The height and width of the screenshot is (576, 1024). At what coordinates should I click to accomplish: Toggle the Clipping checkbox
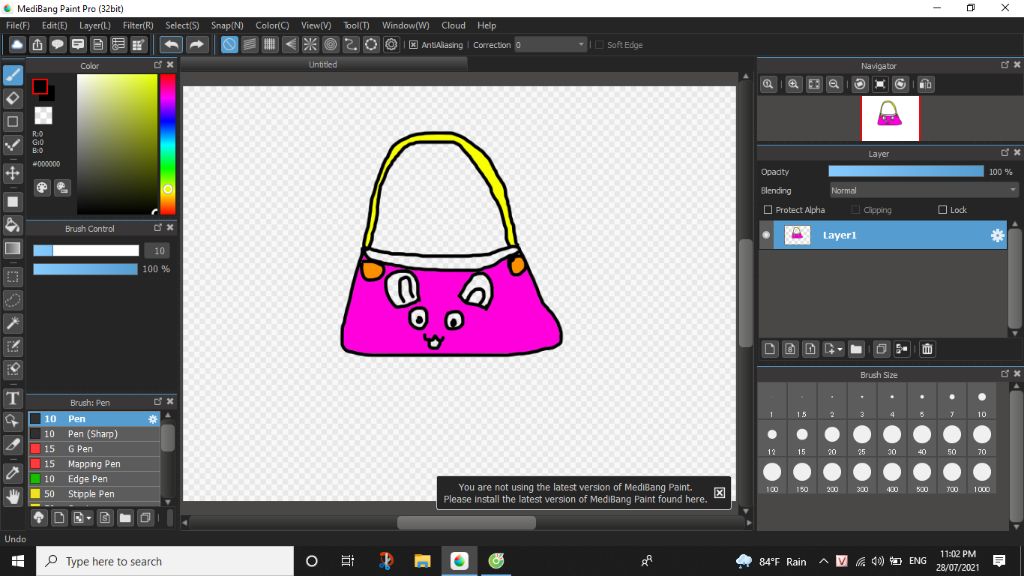[x=856, y=210]
